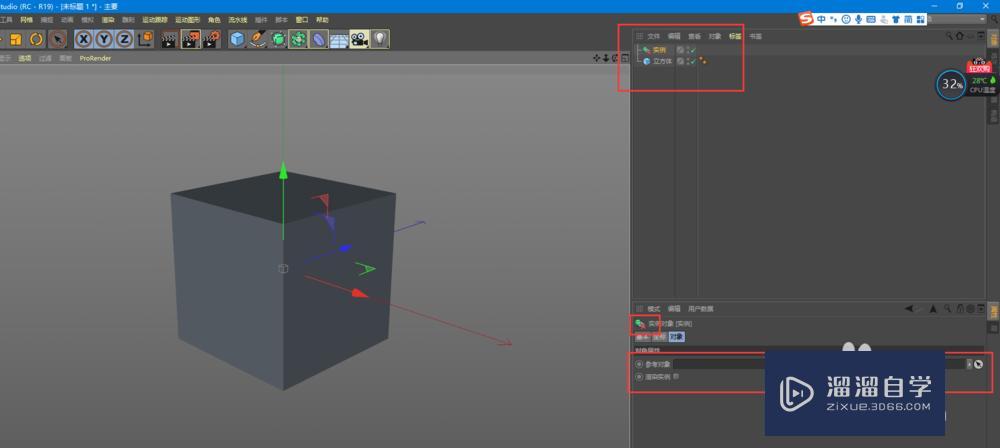The height and width of the screenshot is (448, 1000).
Task: Open the 帮助 menu
Action: click(x=322, y=20)
